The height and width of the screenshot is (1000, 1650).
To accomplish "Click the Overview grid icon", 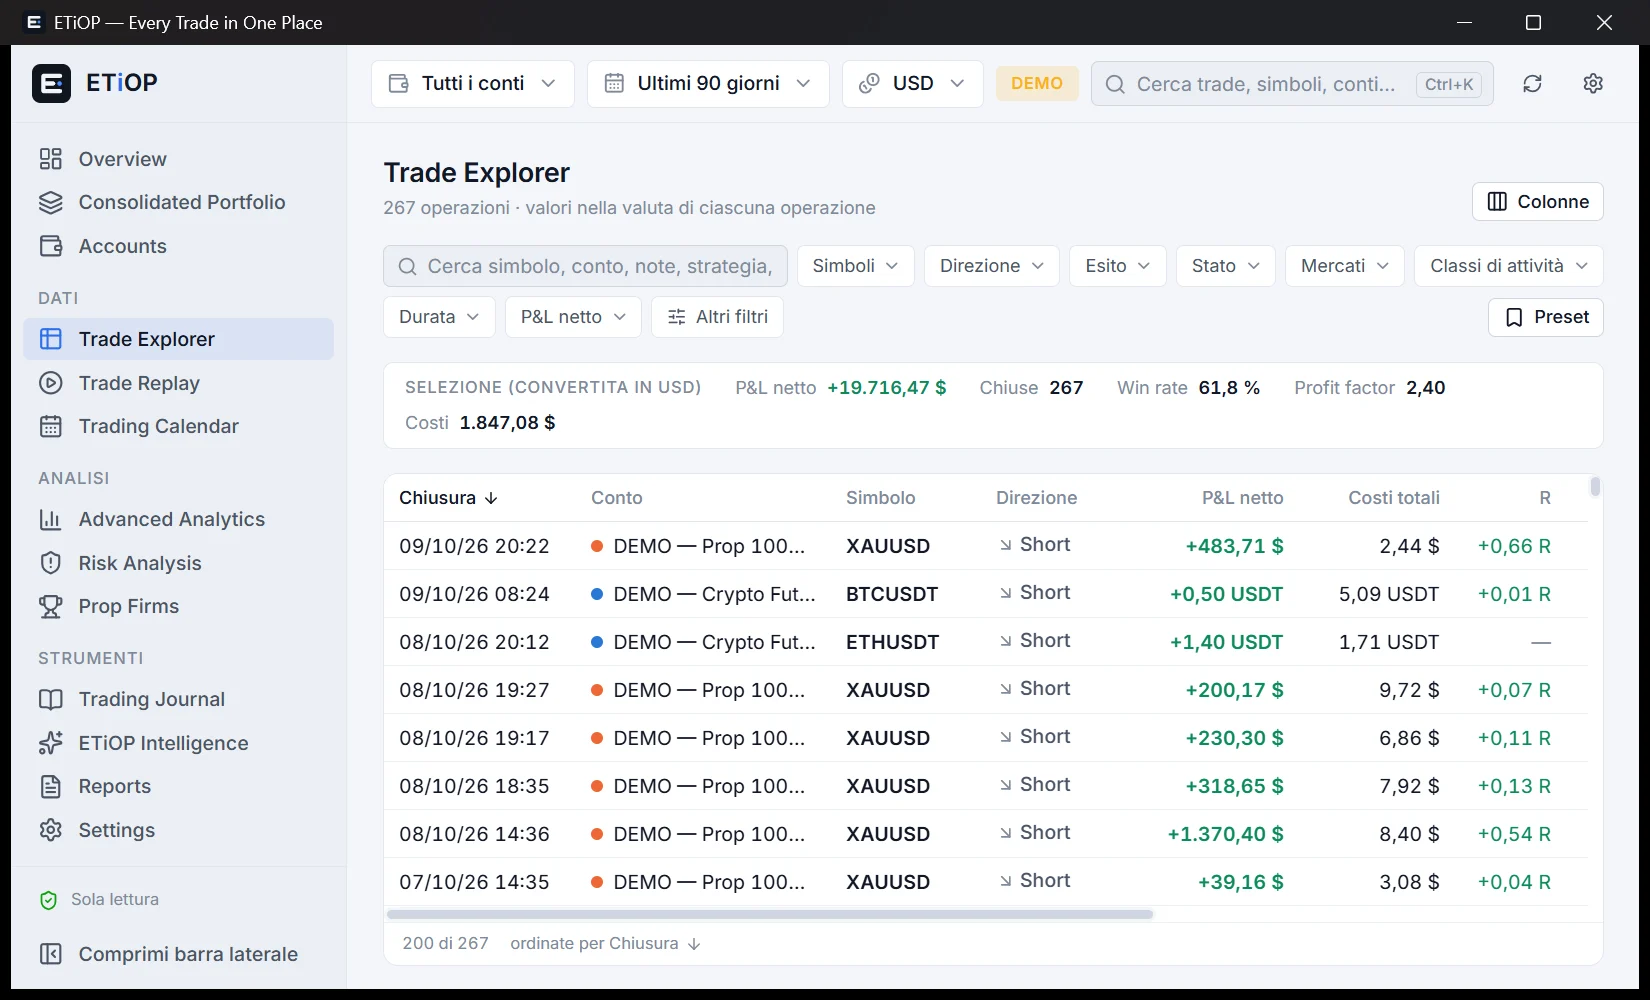I will point(51,159).
